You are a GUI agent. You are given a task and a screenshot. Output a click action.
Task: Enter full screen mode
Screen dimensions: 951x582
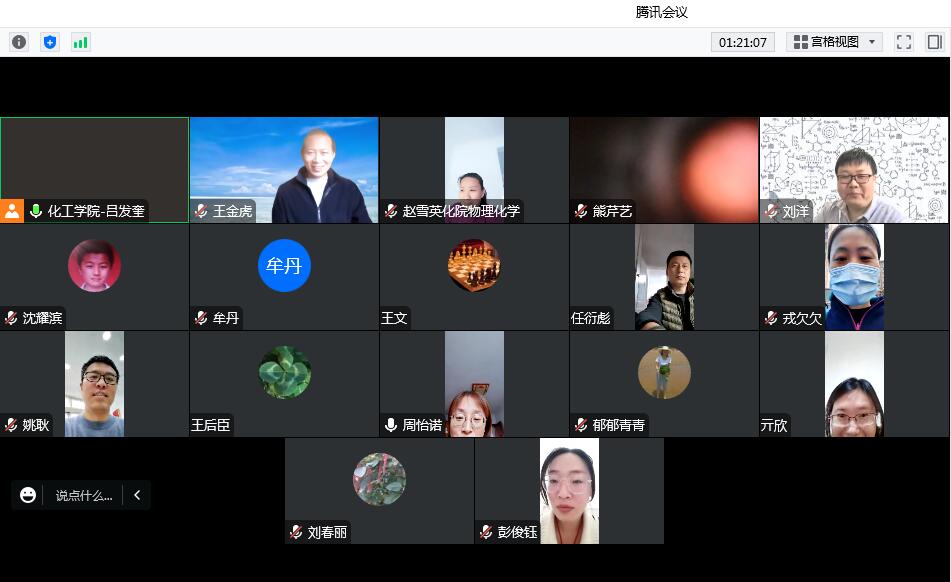904,42
